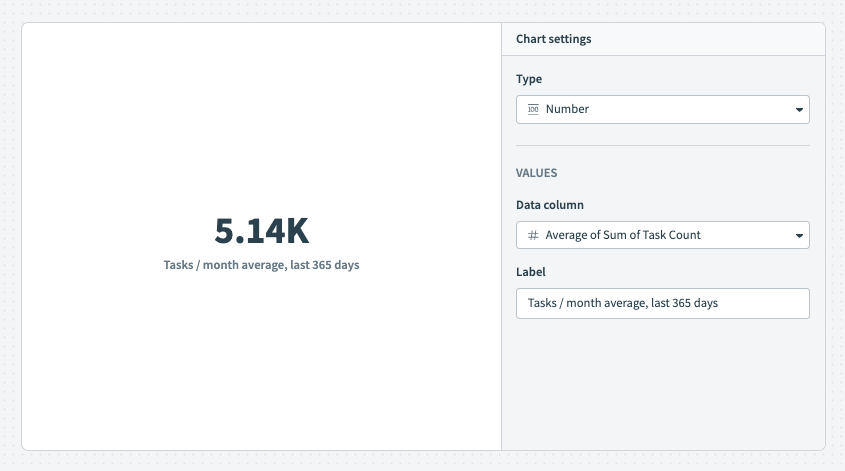Click the Number type icon in Type field
The image size is (845, 471).
point(533,109)
